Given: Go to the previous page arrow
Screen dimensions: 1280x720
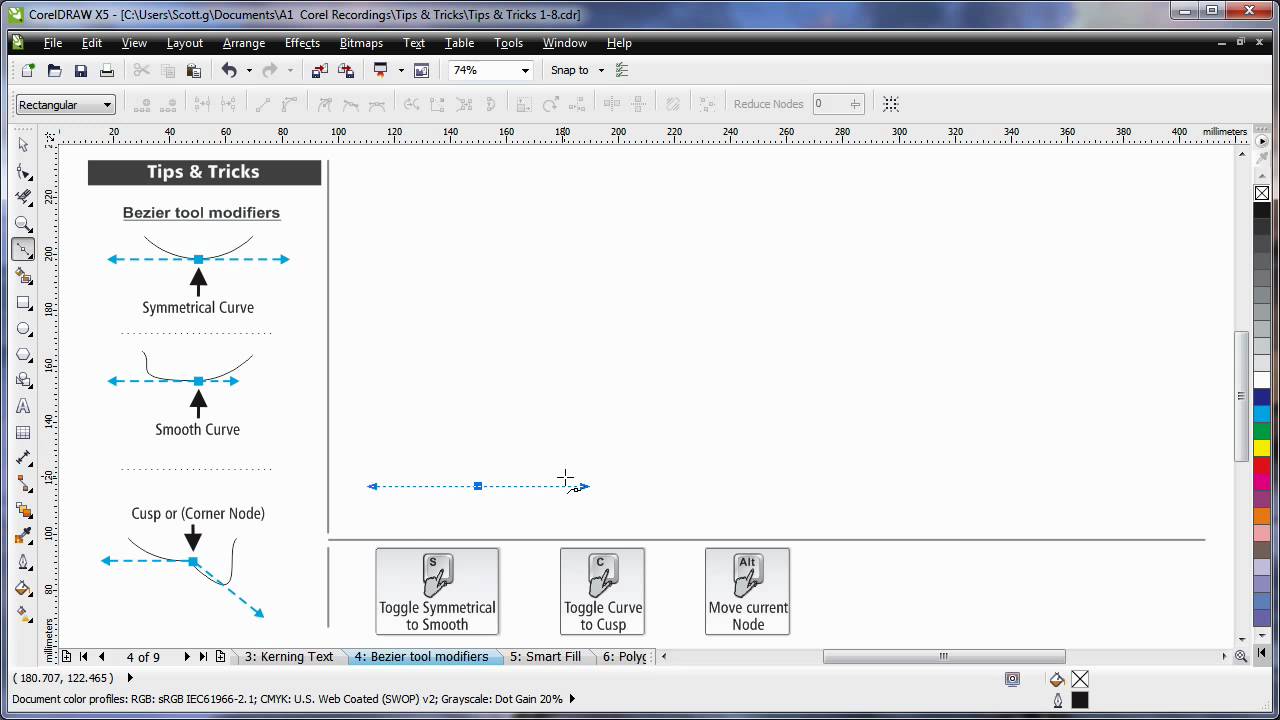Looking at the screenshot, I should [x=101, y=657].
